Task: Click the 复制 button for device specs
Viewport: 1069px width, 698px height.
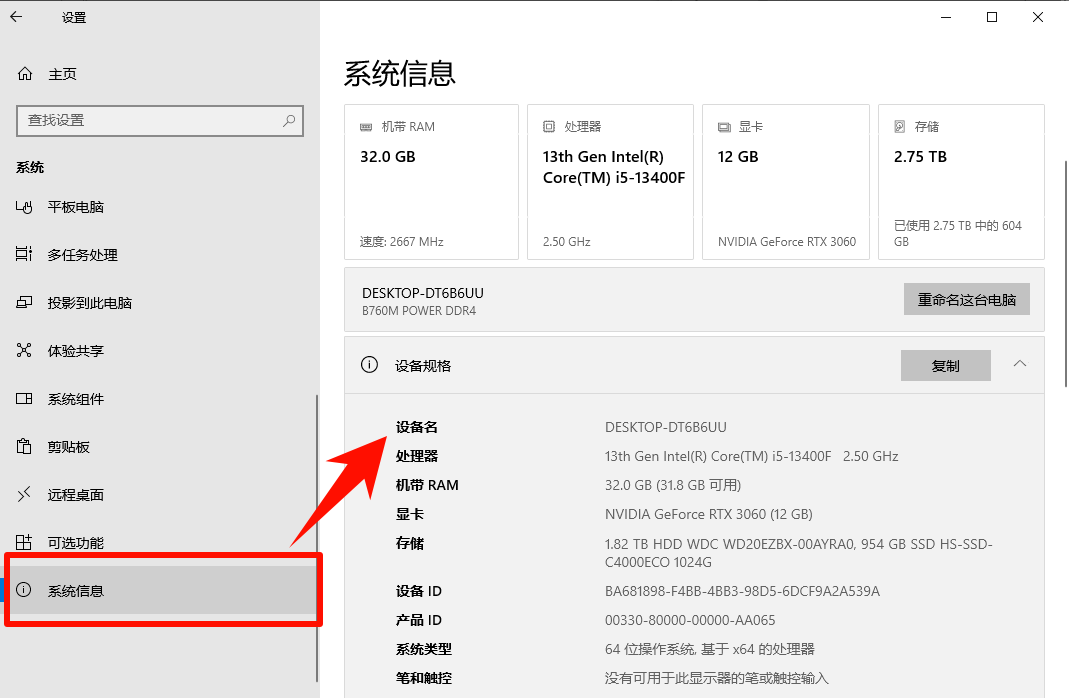Action: click(945, 365)
